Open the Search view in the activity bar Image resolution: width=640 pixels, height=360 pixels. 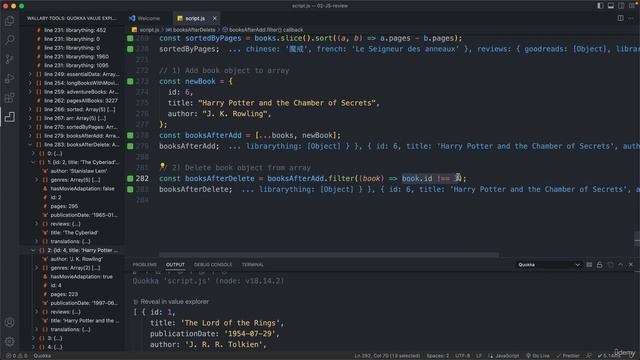pyautogui.click(x=9, y=40)
